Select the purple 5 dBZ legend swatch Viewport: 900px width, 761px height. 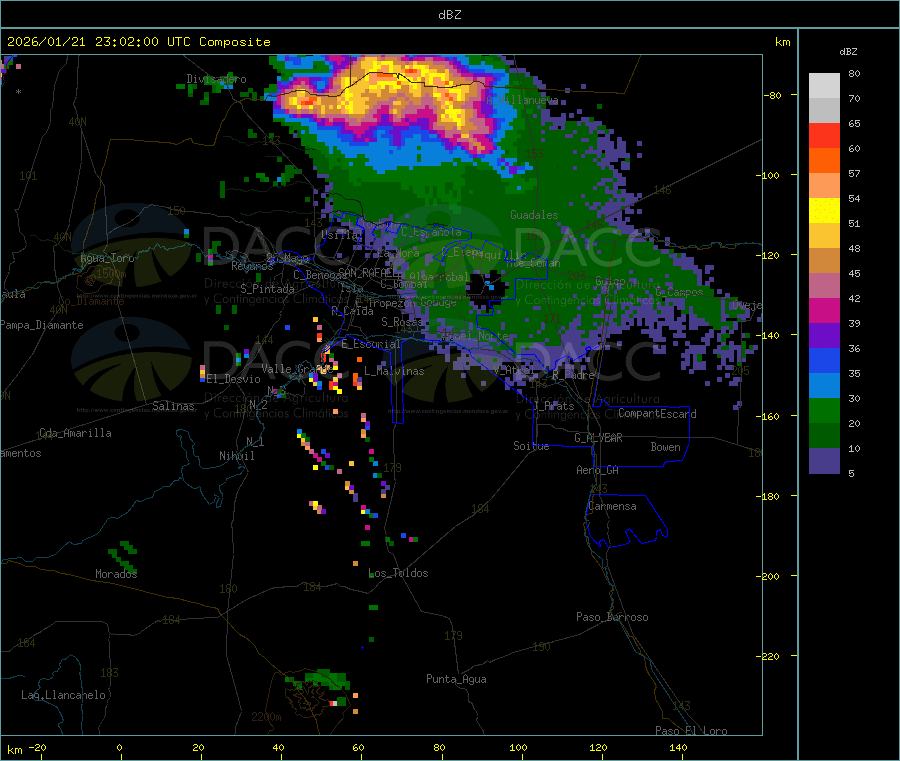pyautogui.click(x=824, y=461)
